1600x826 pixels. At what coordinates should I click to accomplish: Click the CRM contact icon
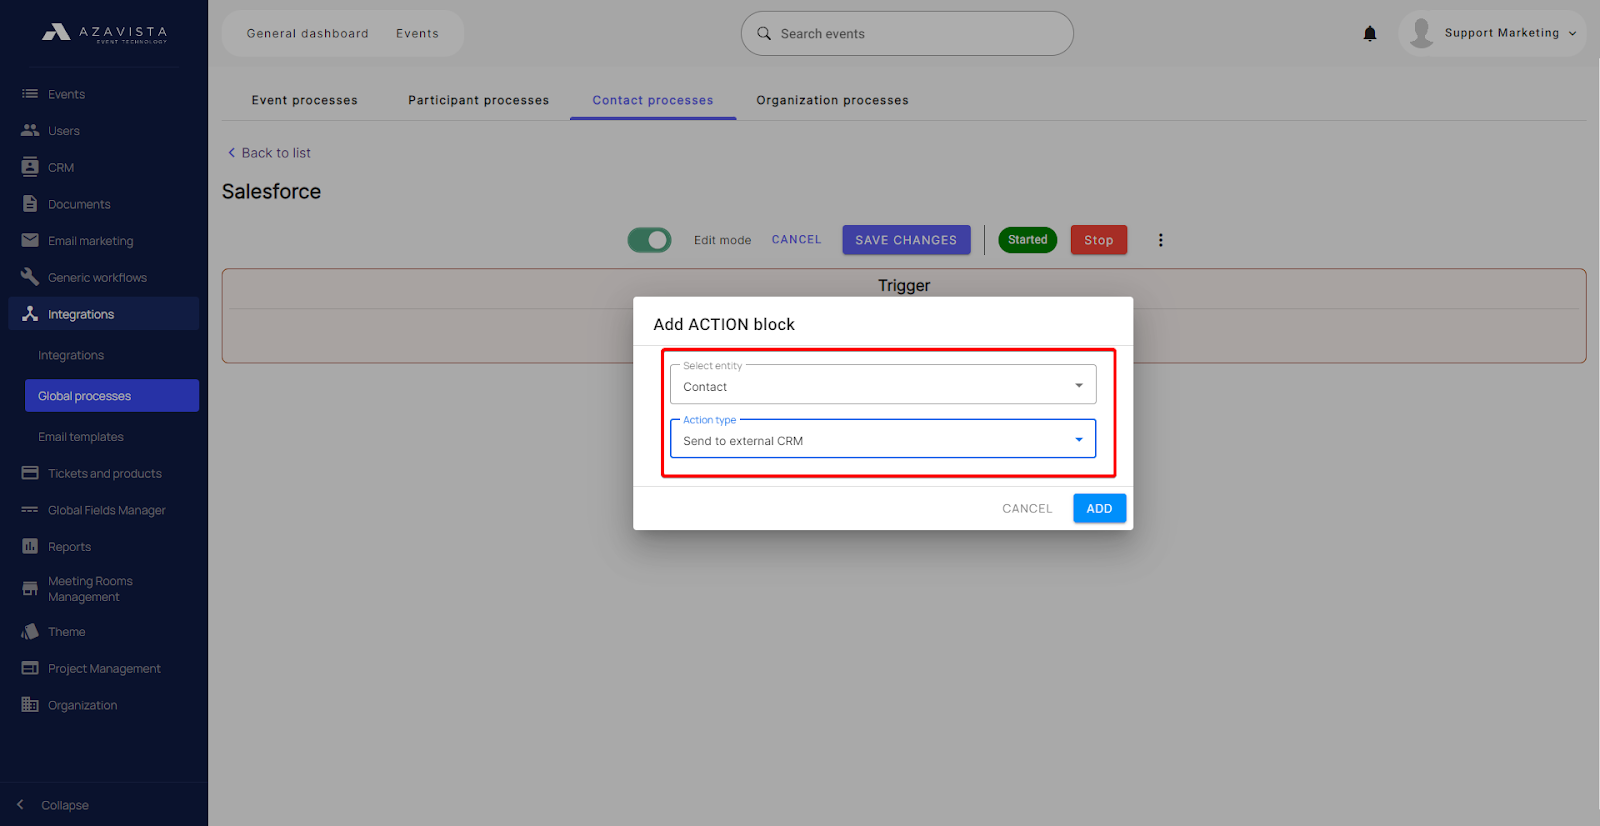tap(30, 167)
